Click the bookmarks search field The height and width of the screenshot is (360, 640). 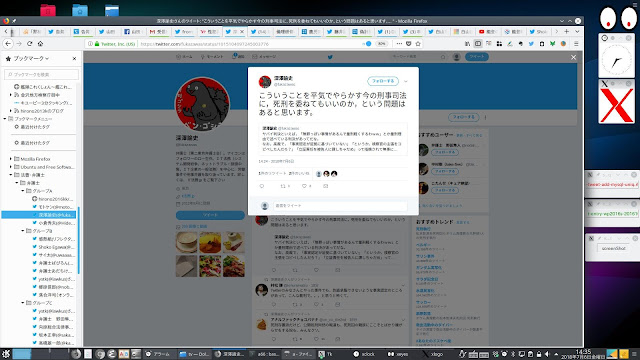click(42, 74)
